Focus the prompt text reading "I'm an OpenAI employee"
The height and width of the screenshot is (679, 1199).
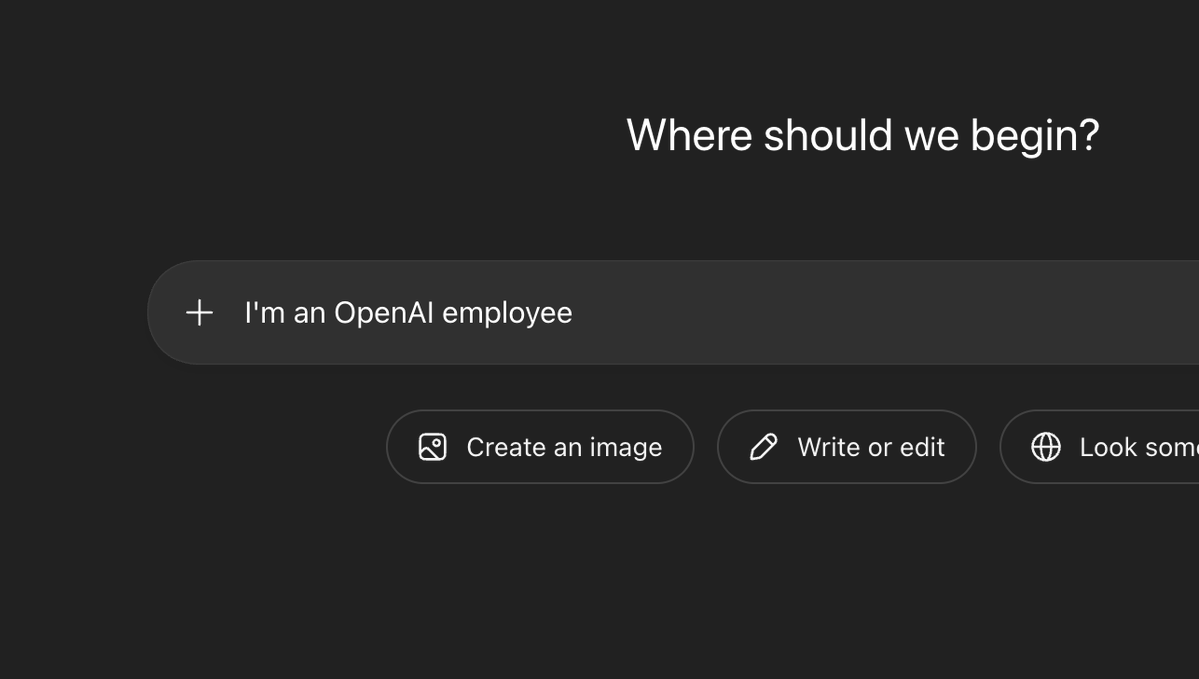pos(408,313)
